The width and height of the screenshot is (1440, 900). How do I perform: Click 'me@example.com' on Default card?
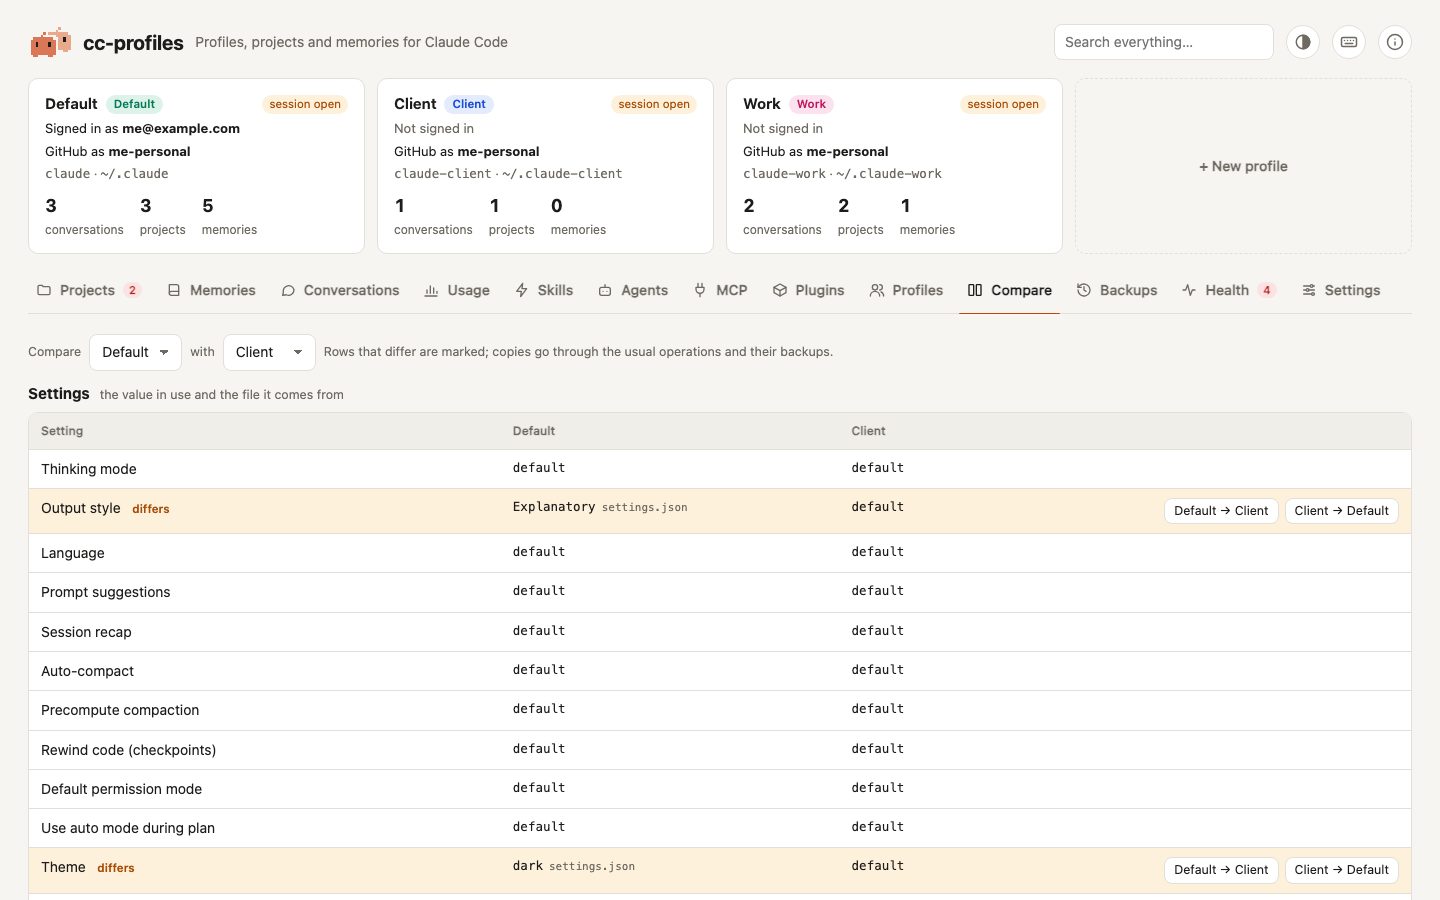pyautogui.click(x=181, y=128)
